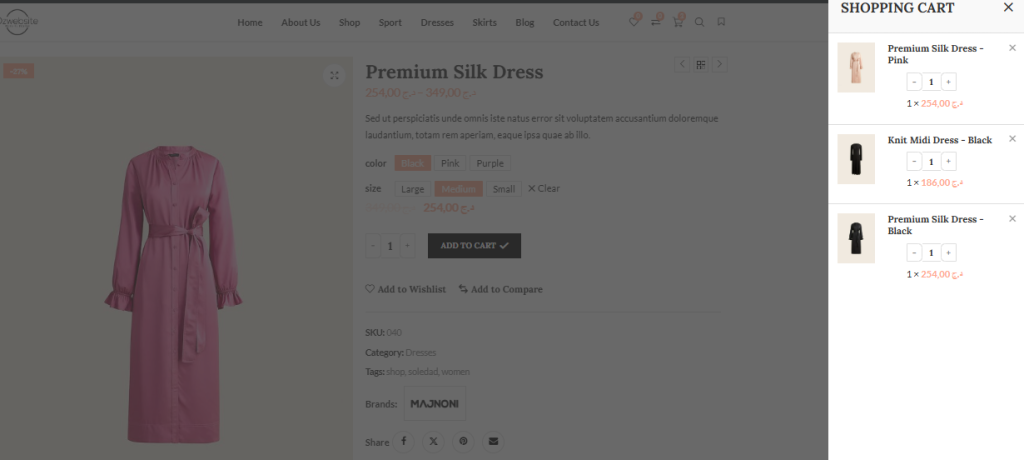Choose the Large size option
This screenshot has width=1024, height=460.
pyautogui.click(x=412, y=189)
